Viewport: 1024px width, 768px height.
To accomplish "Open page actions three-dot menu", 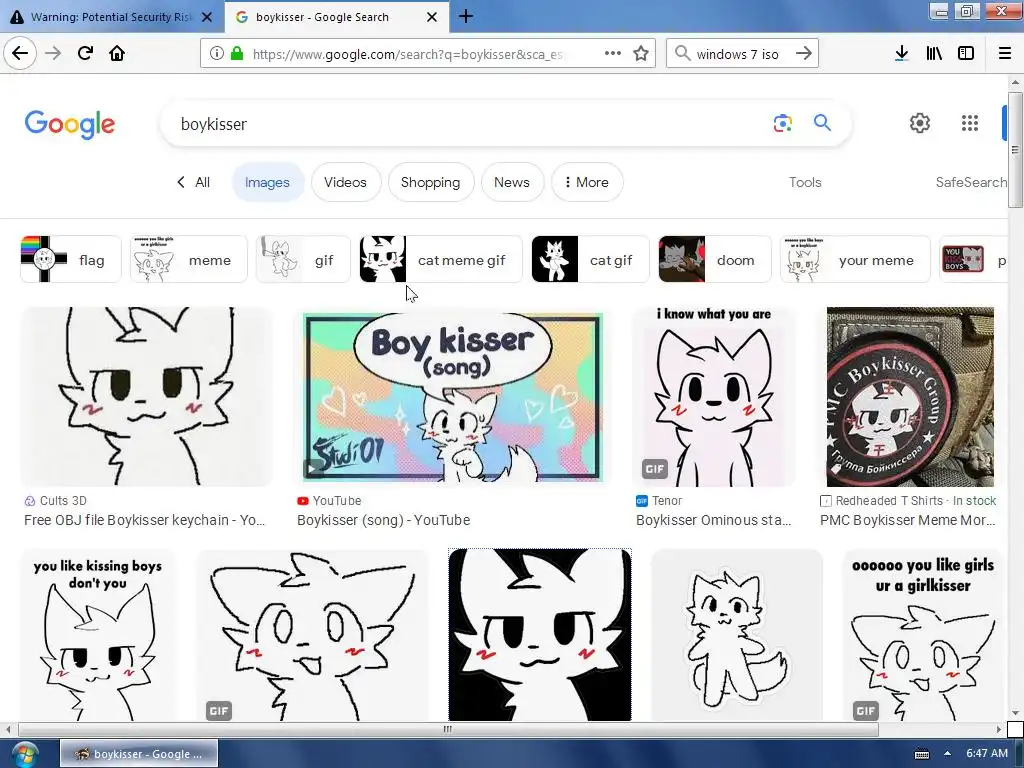I will click(x=613, y=54).
